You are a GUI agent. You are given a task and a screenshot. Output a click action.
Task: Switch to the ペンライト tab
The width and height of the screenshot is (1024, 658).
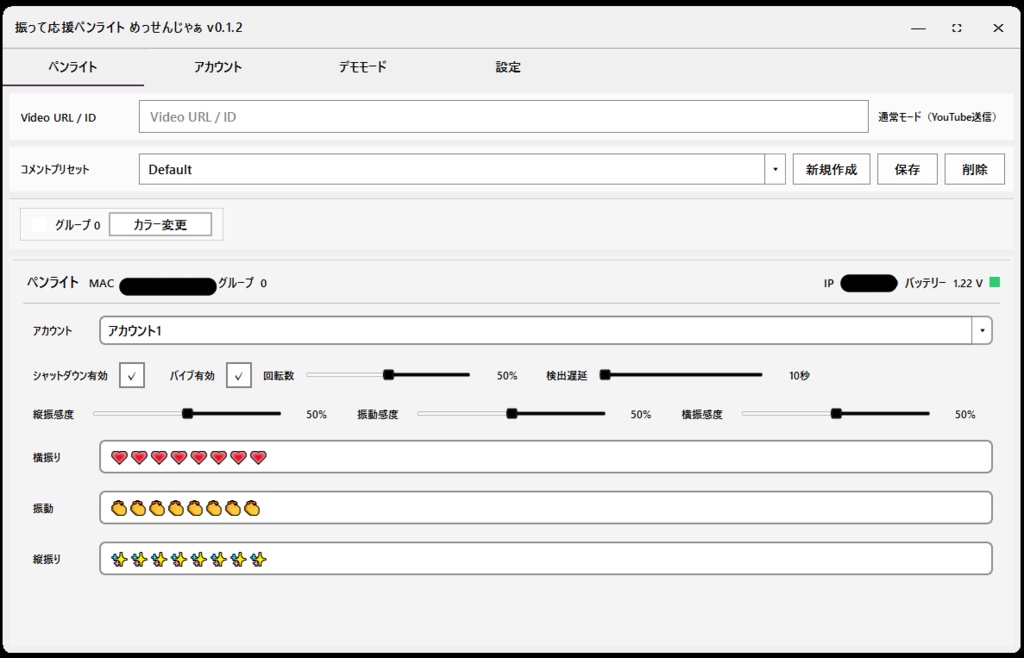(x=73, y=67)
